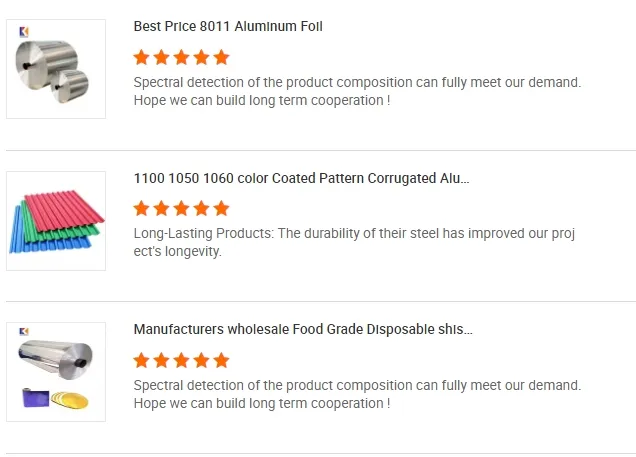
Task: Click the Food Grade product review text
Action: pos(357,394)
